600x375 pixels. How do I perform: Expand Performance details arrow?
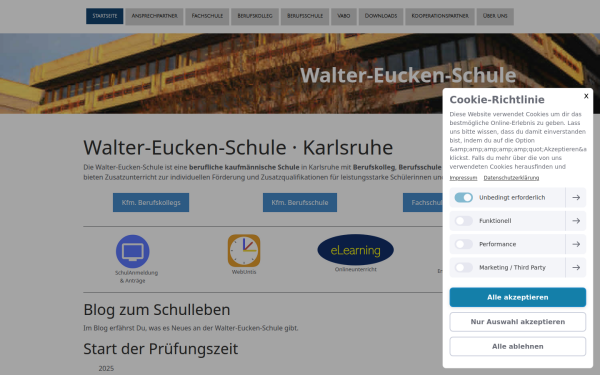coord(576,244)
